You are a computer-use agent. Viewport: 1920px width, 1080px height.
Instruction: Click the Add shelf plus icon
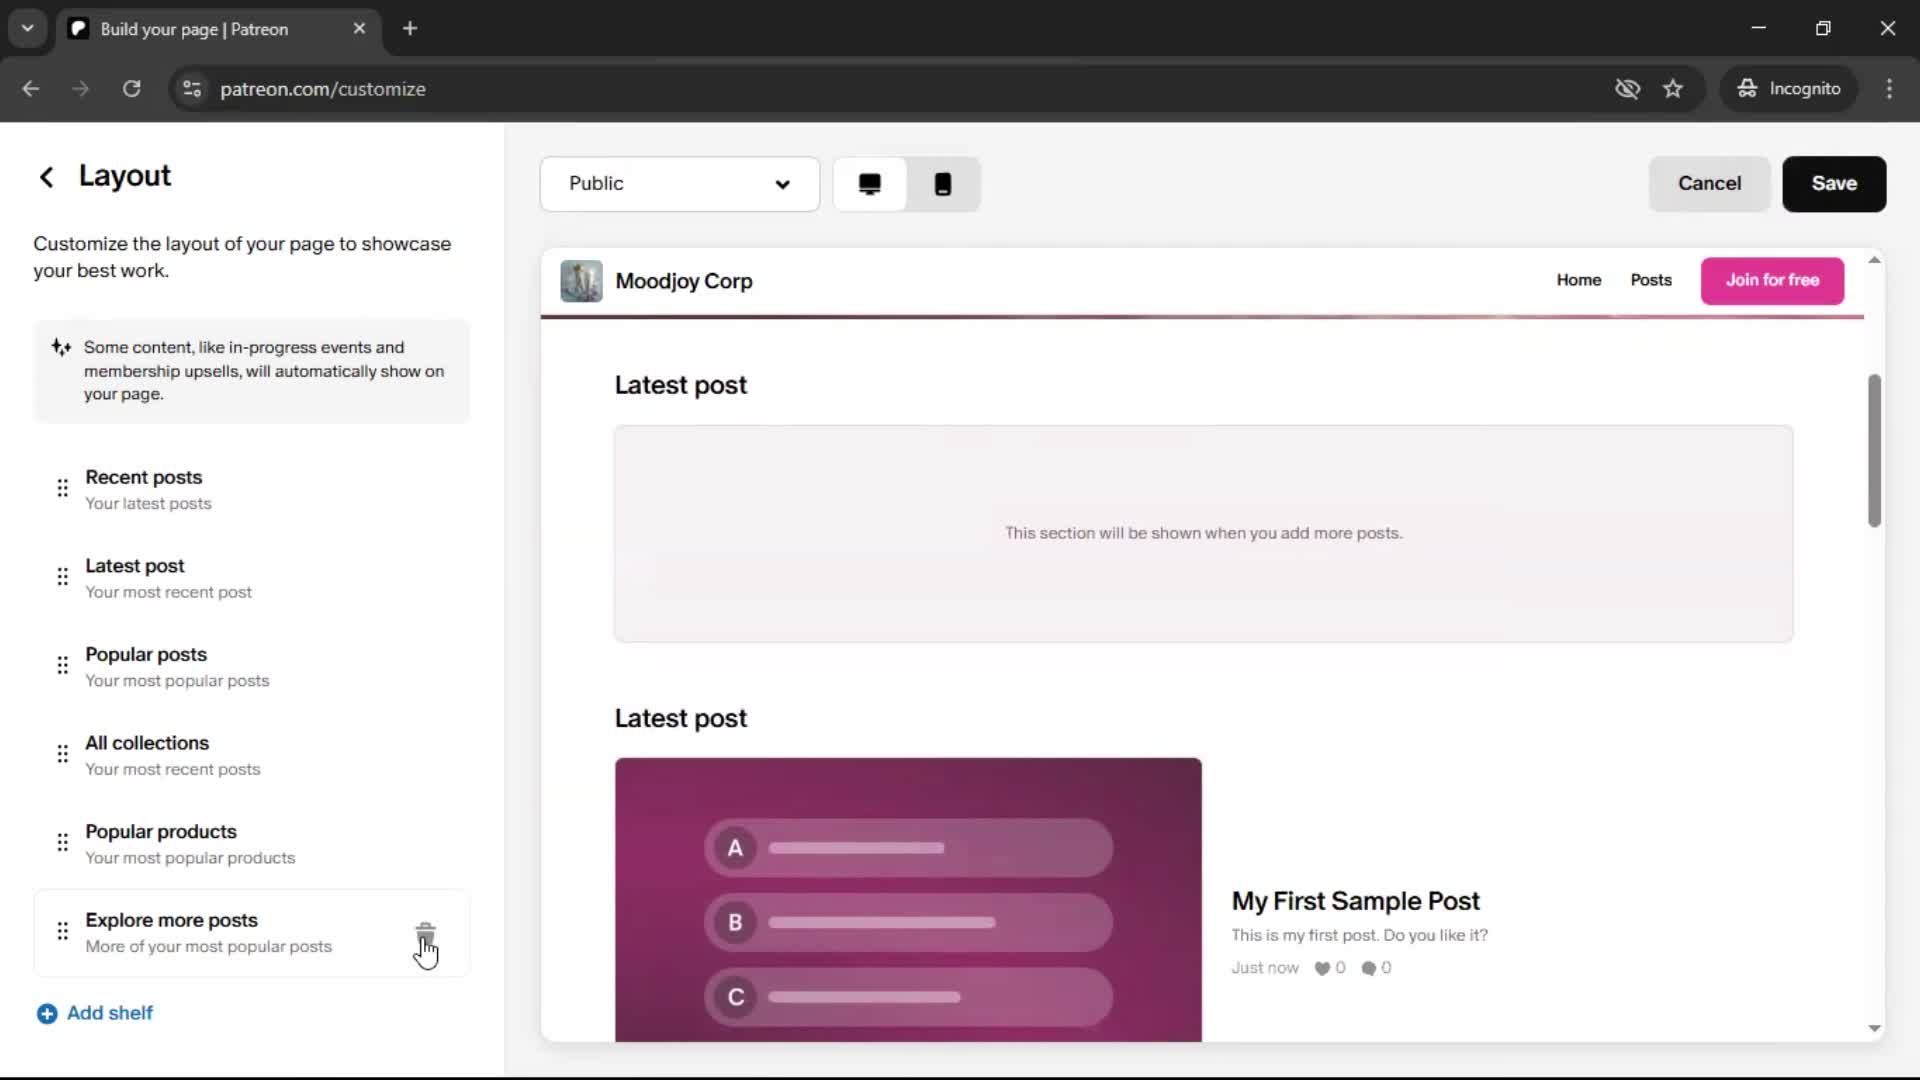pyautogui.click(x=47, y=1013)
